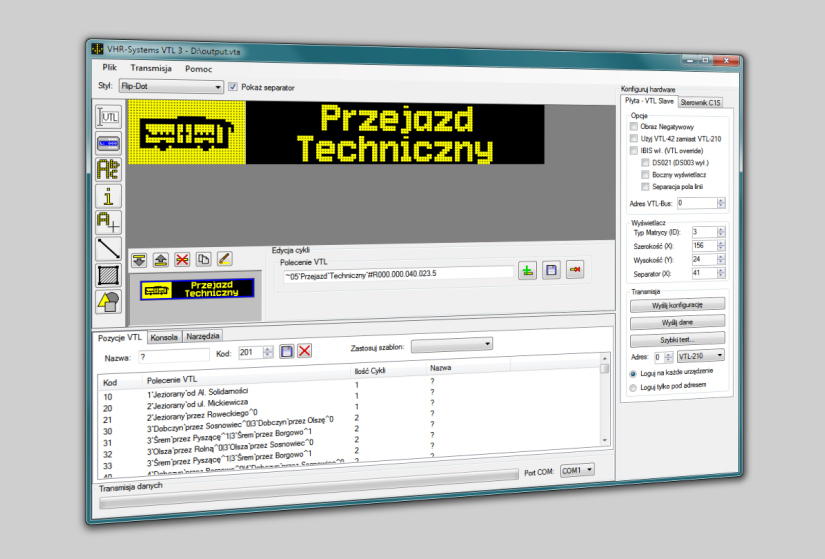
Task: Add VTL command with green plus icon
Action: click(527, 271)
